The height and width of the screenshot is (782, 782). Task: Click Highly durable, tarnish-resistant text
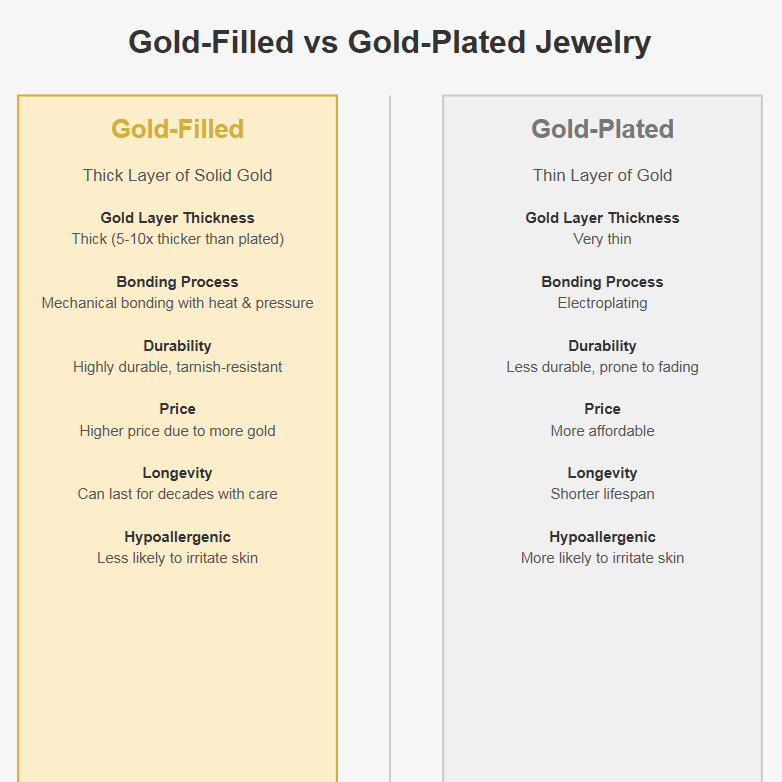click(177, 367)
